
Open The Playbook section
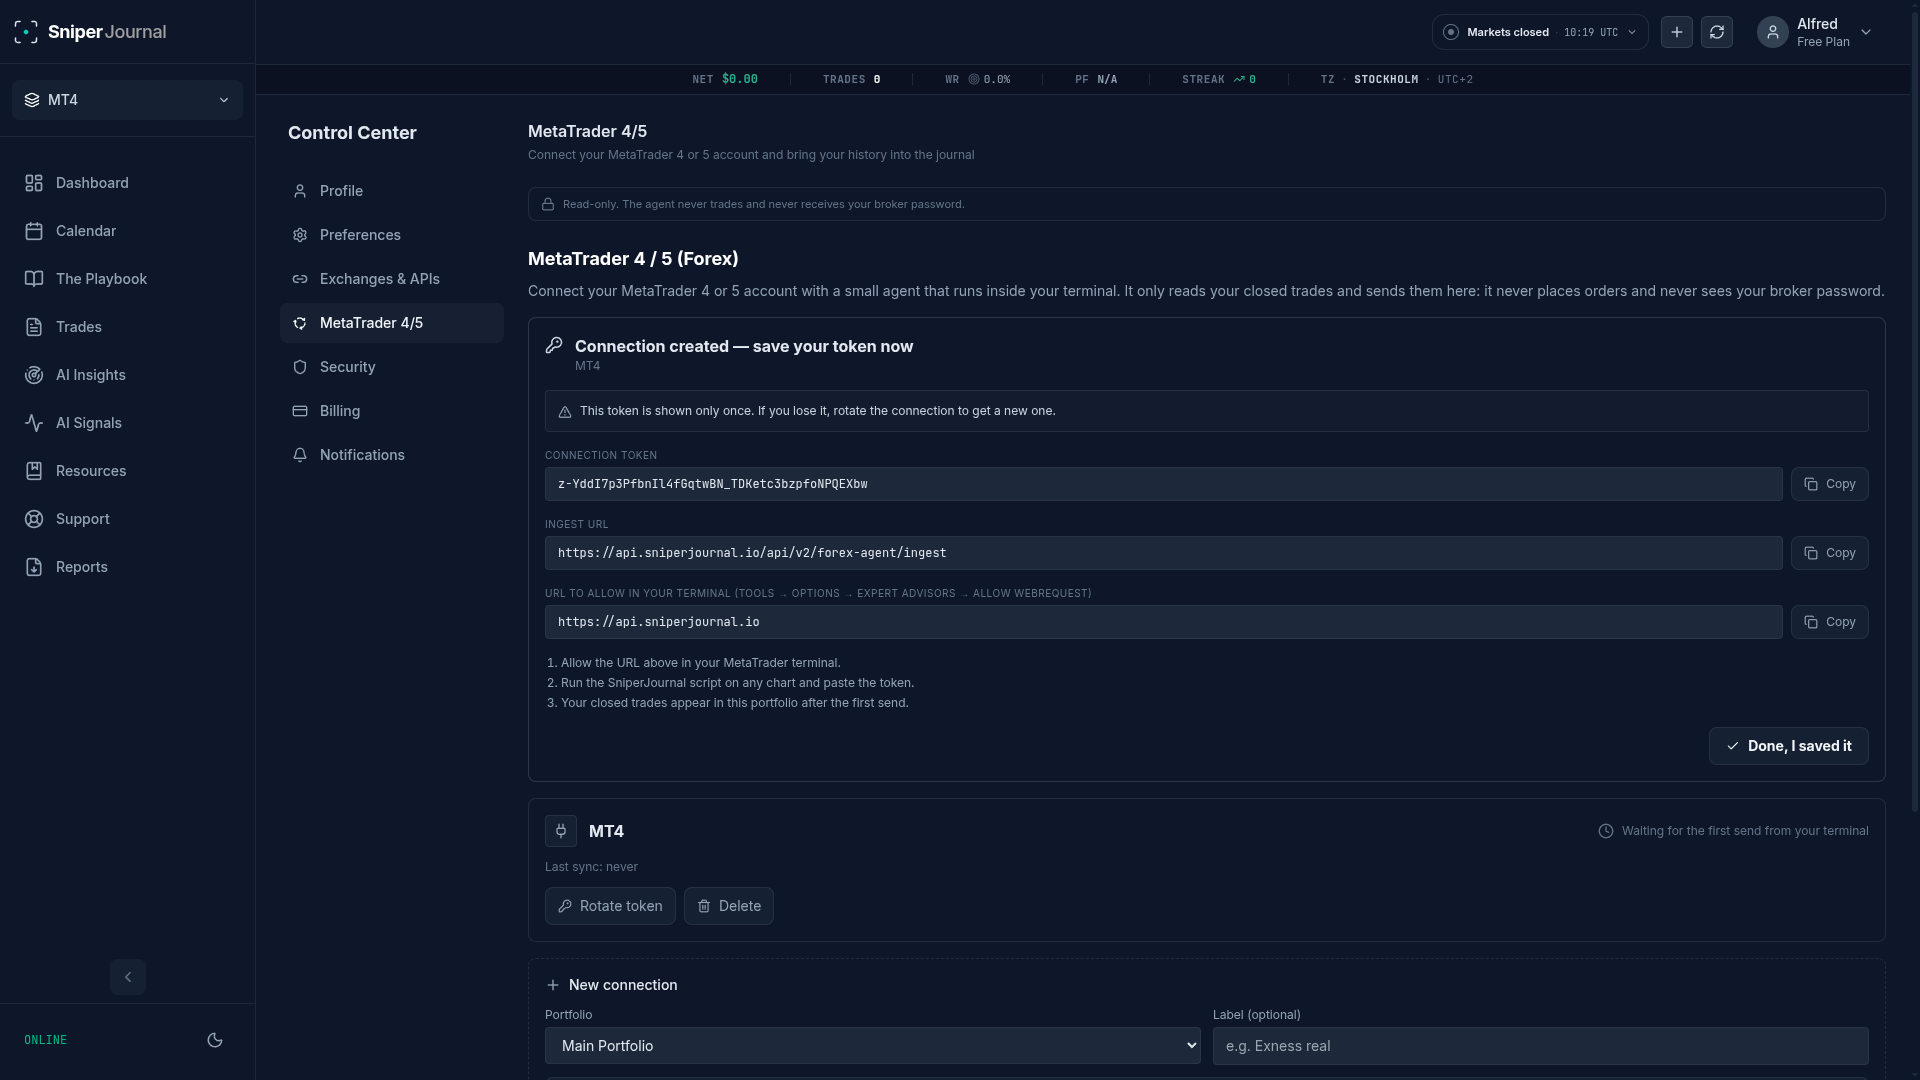click(127, 279)
